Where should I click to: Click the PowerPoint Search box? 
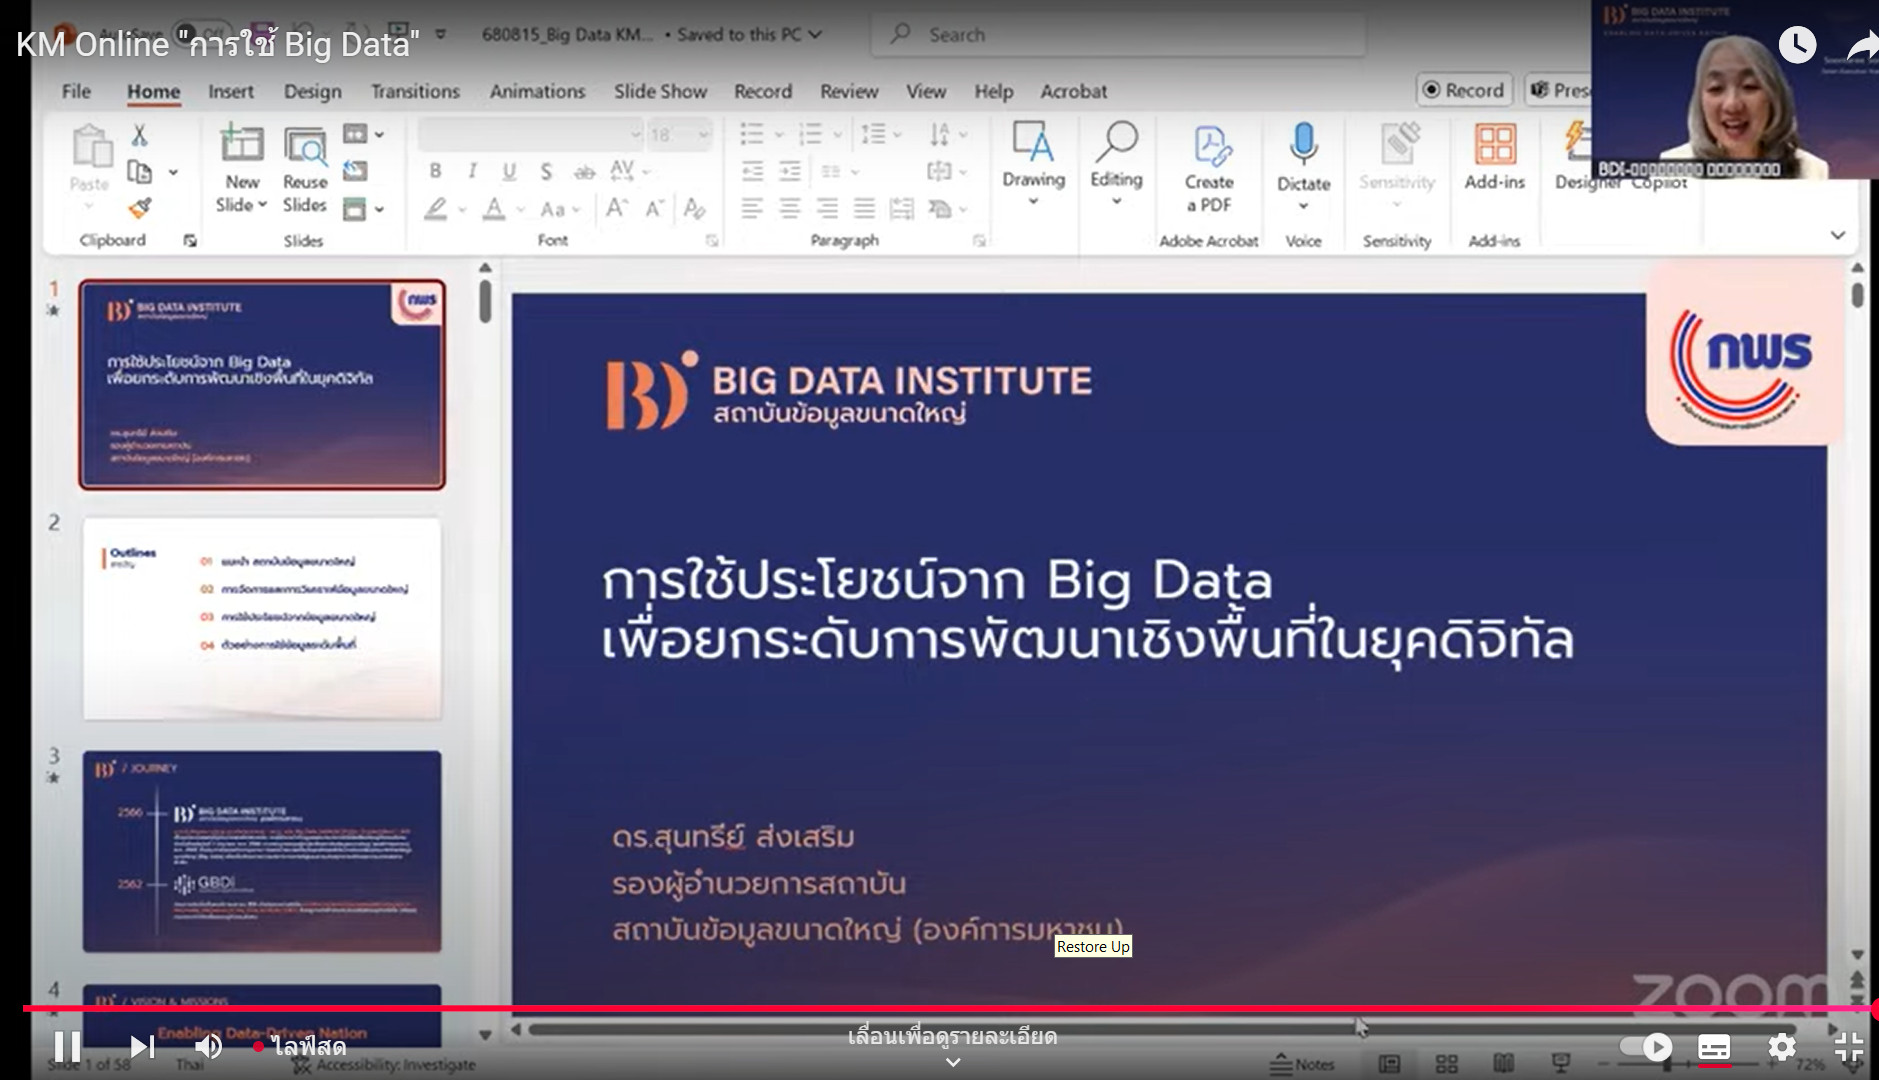(x=1118, y=35)
